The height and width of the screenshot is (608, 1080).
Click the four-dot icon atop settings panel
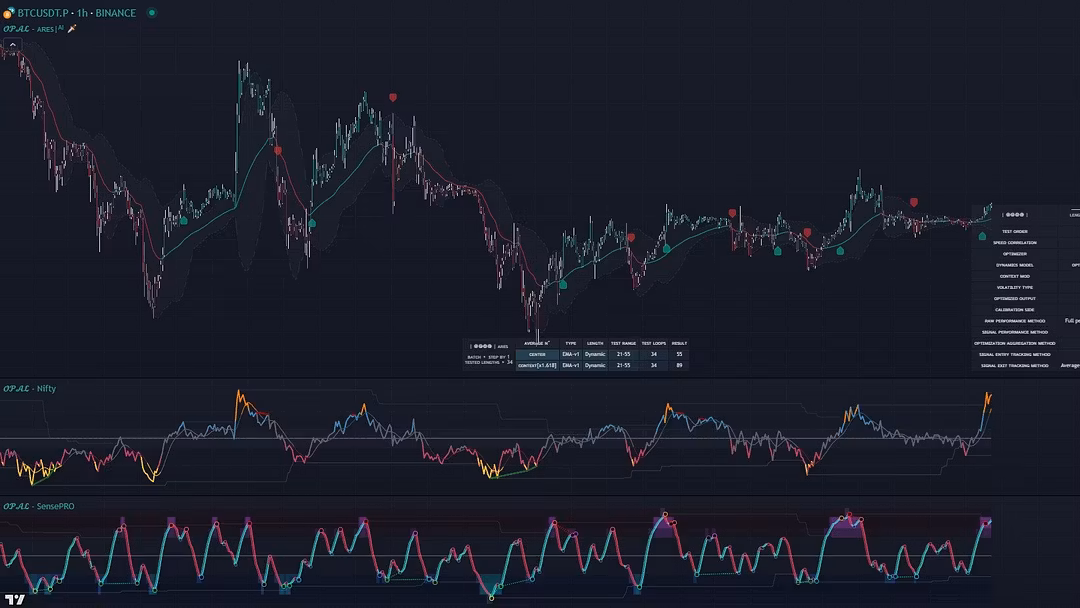(x=1014, y=214)
